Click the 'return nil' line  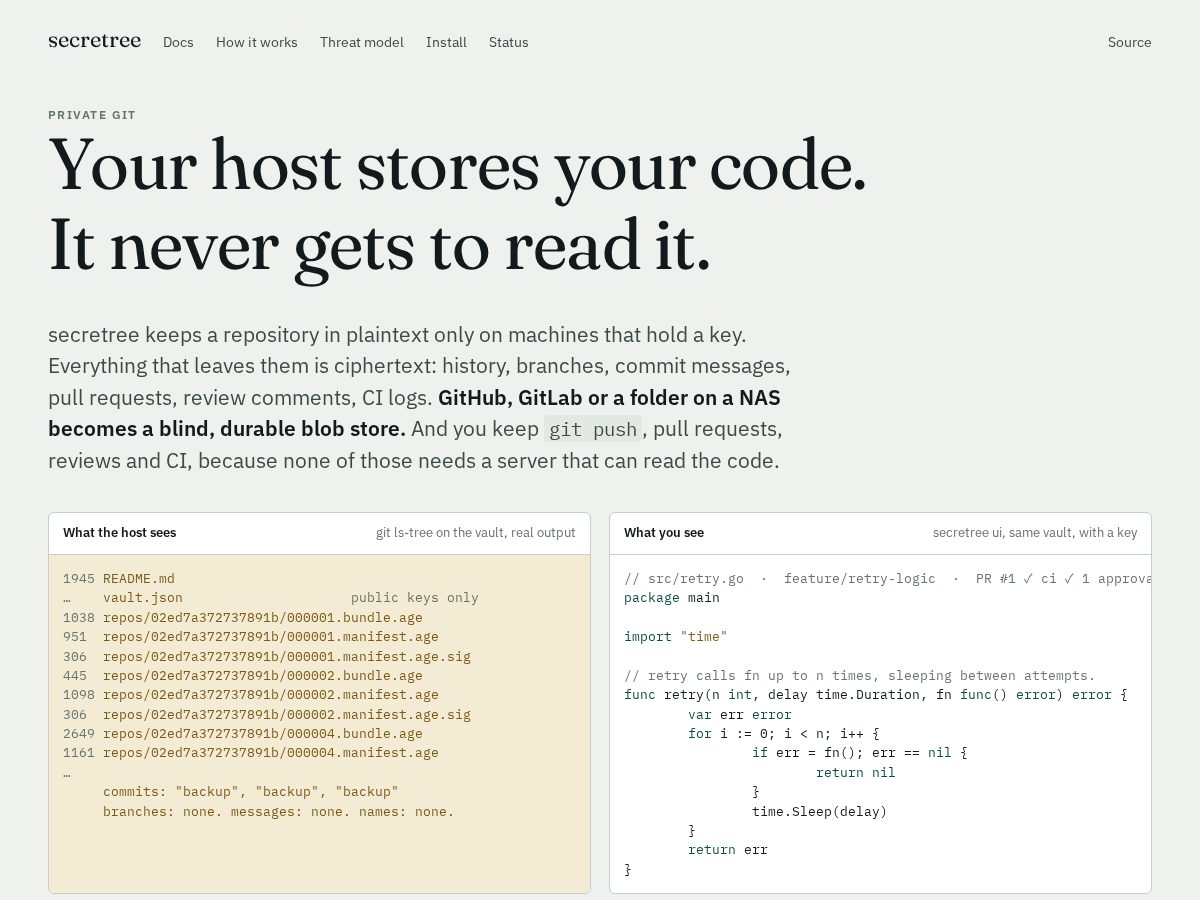pyautogui.click(x=856, y=772)
